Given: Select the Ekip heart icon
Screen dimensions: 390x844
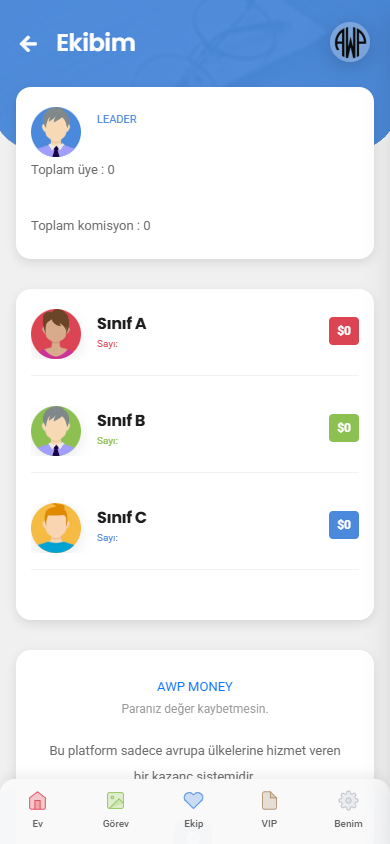Looking at the screenshot, I should coord(194,800).
